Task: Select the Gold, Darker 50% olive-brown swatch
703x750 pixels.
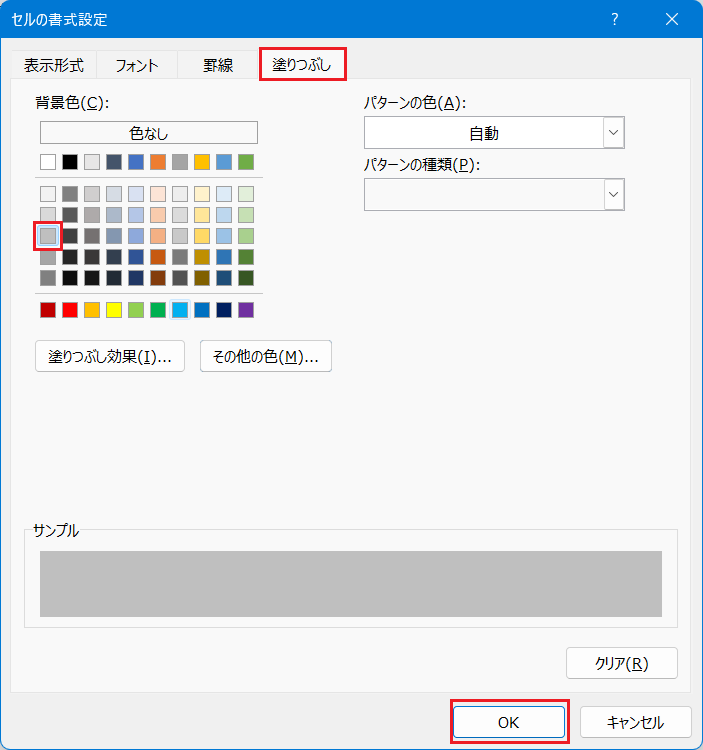Action: click(x=202, y=278)
